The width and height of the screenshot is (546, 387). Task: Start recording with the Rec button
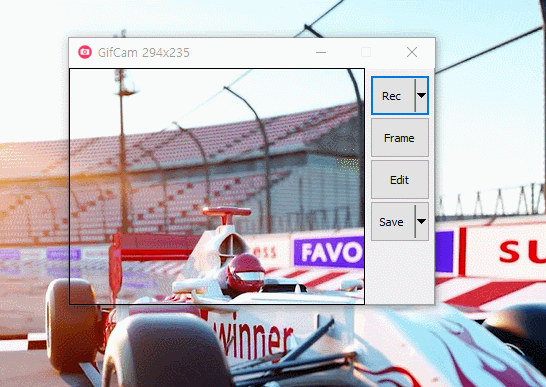(392, 96)
